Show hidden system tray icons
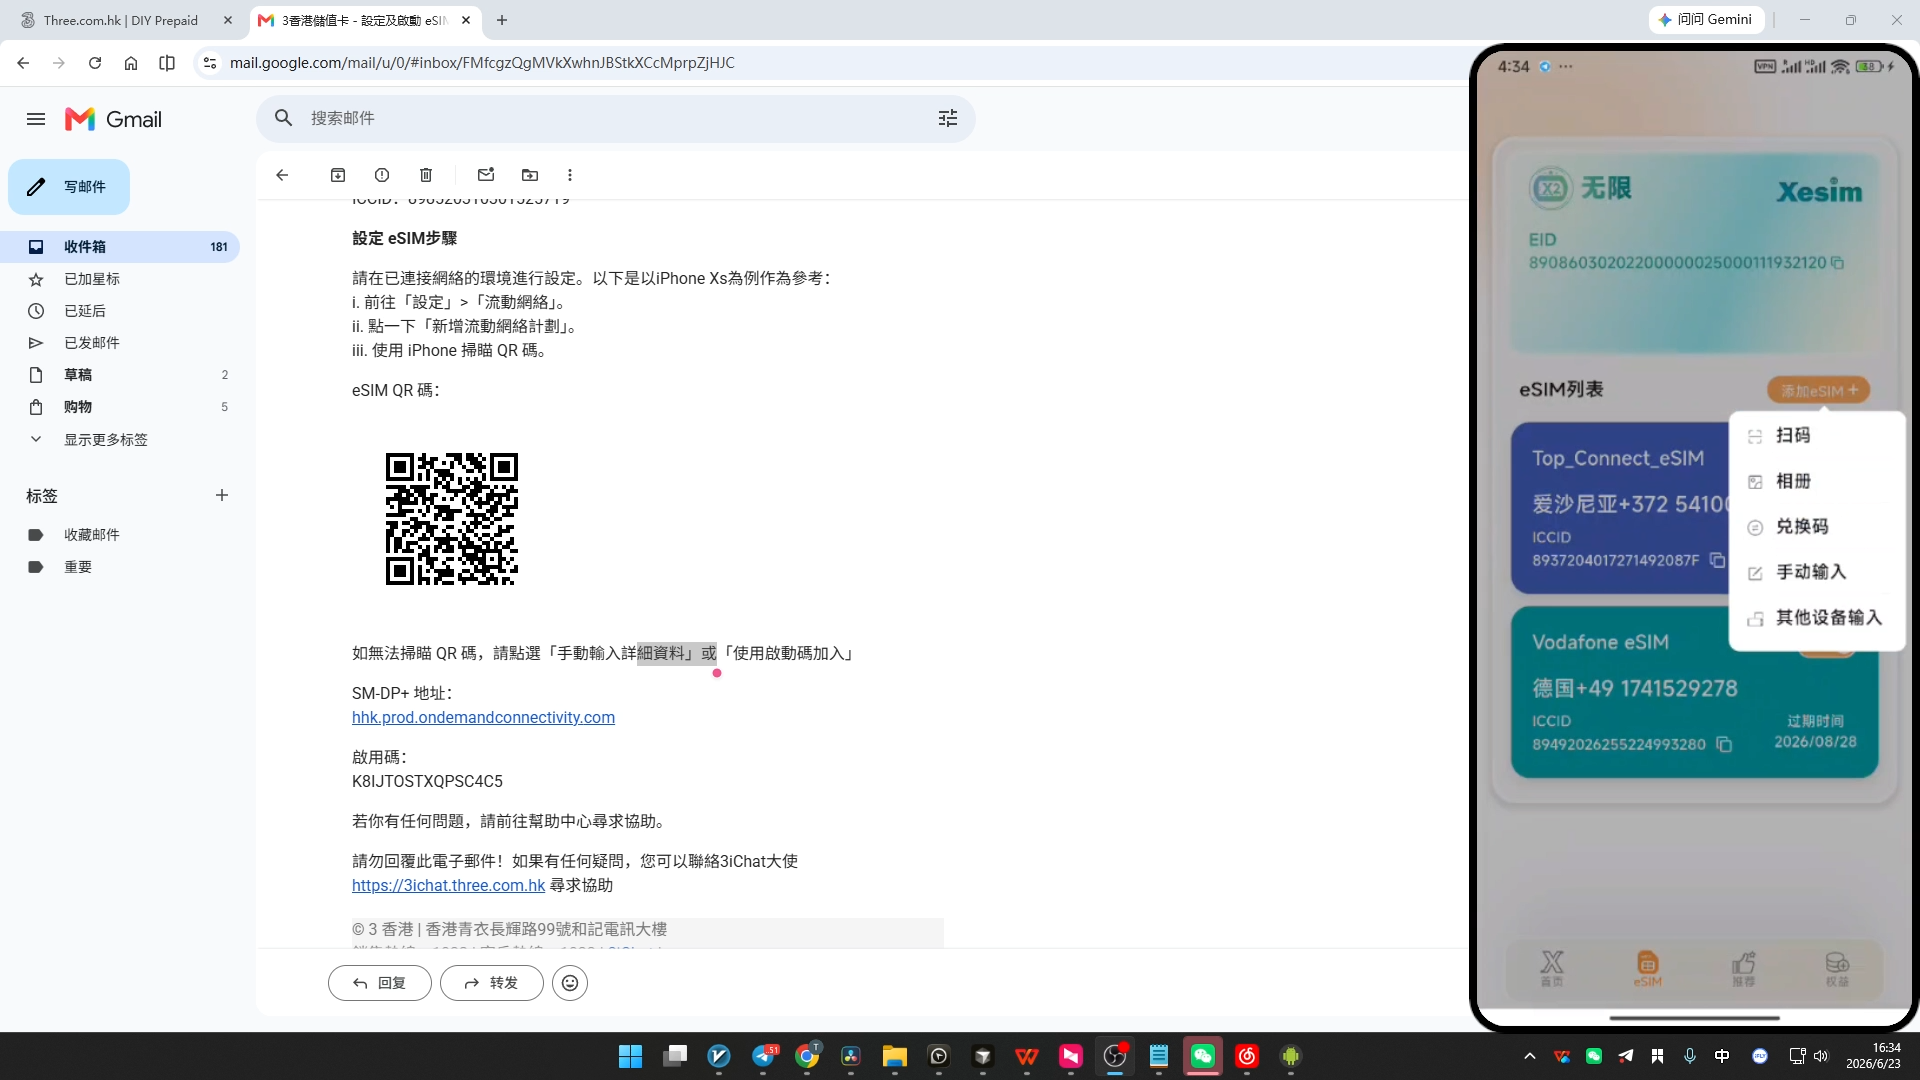Screen dimensions: 1920x1080 (1529, 1056)
